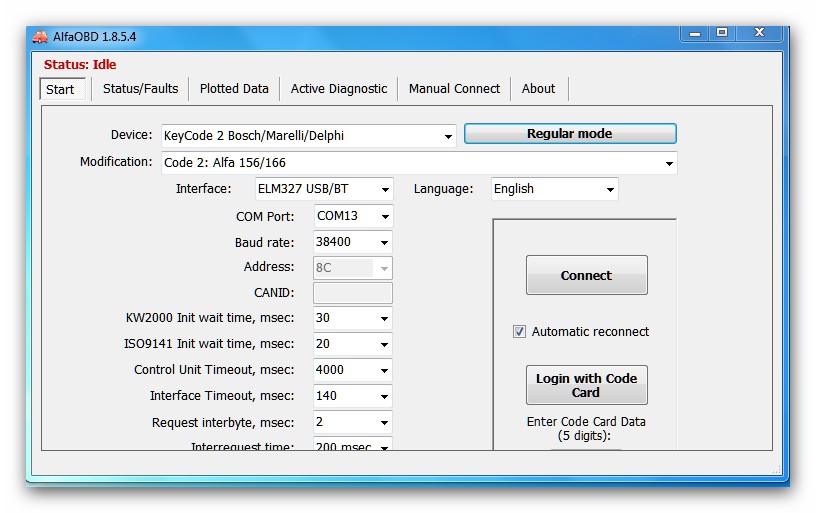The width and height of the screenshot is (816, 513).
Task: Toggle the Automatic reconnect checkbox
Action: point(519,332)
